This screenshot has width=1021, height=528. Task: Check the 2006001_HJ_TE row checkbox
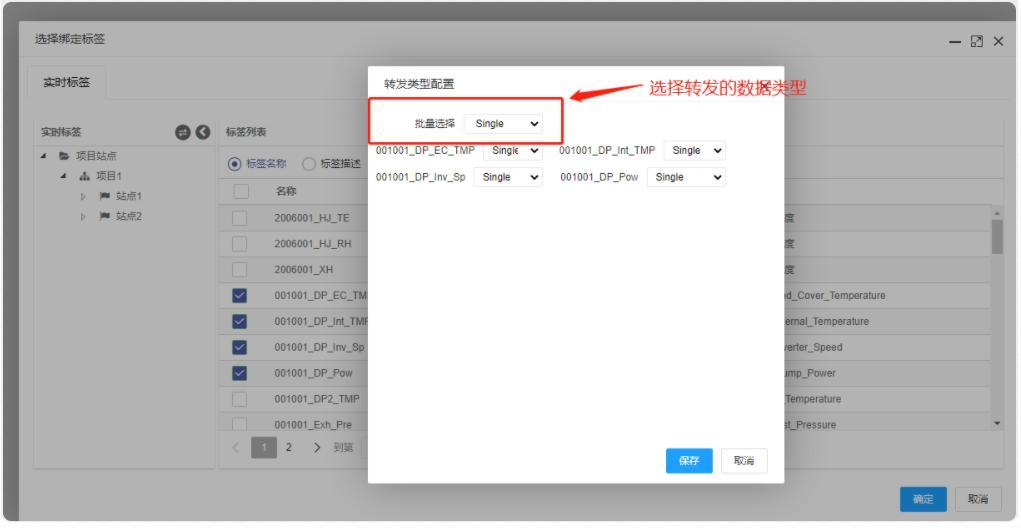coord(240,218)
